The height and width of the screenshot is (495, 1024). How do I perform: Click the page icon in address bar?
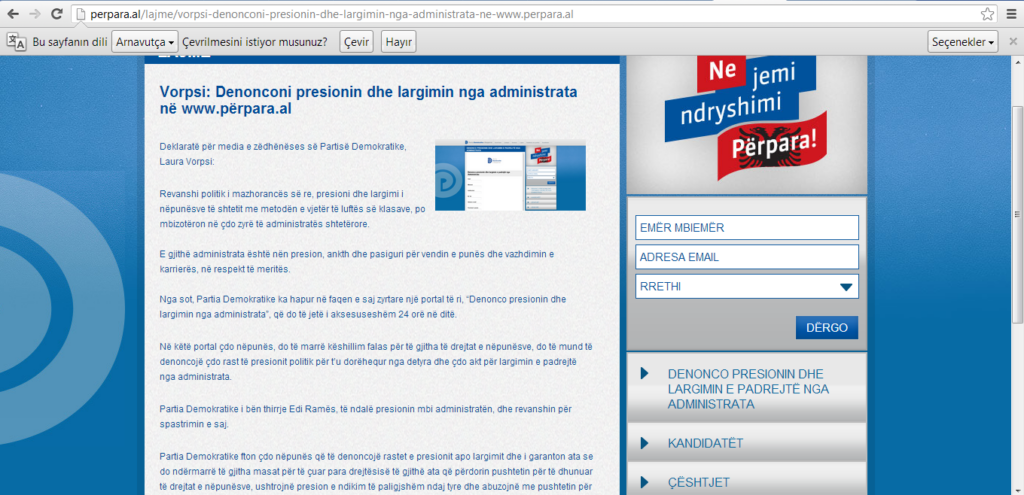(x=80, y=14)
